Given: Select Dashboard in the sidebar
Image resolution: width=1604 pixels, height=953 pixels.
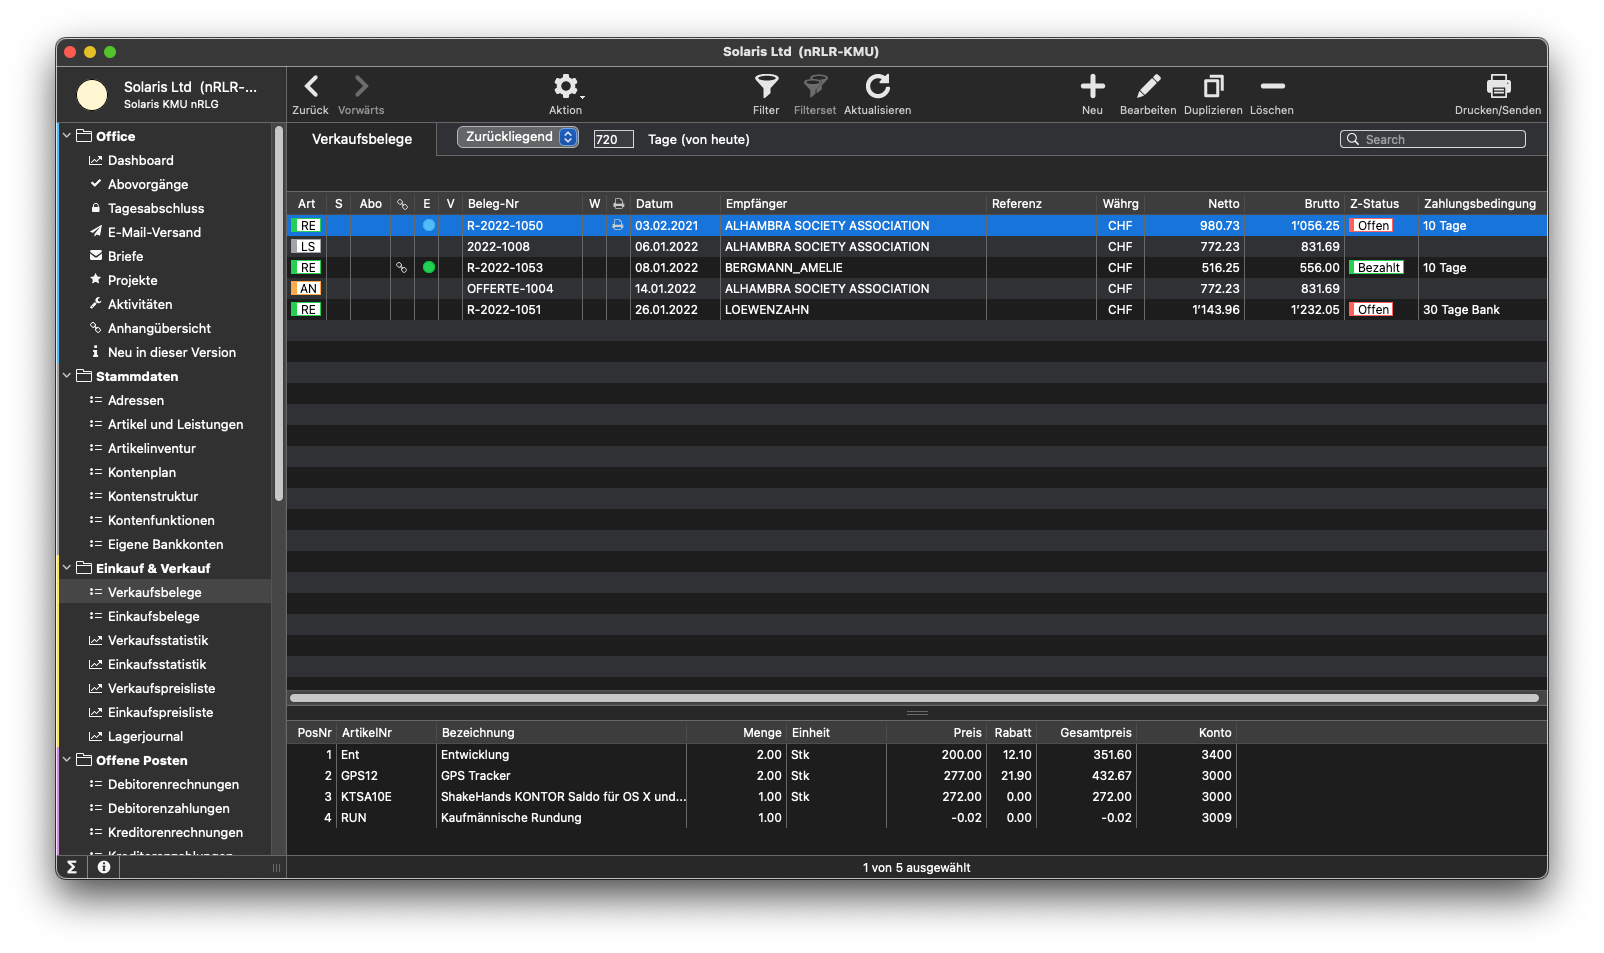Looking at the screenshot, I should tap(140, 160).
